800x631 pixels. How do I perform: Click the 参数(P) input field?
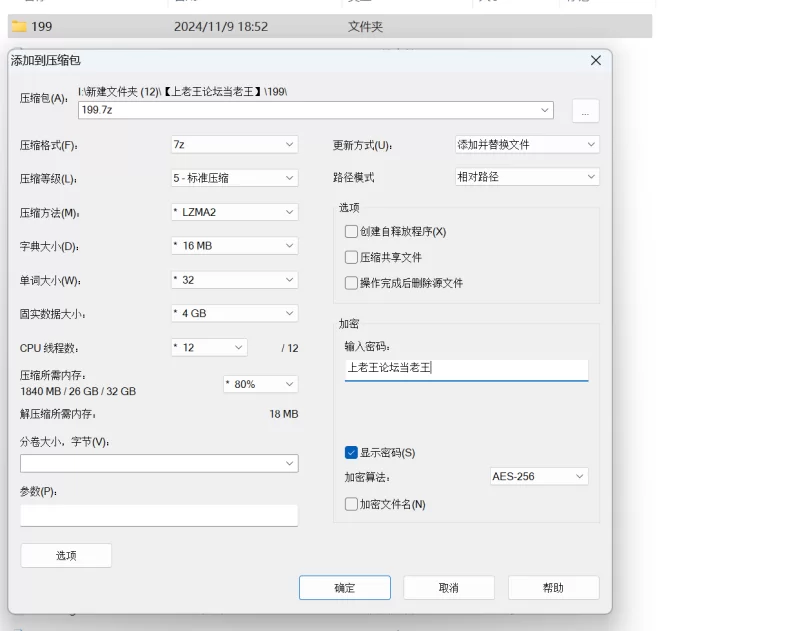pos(159,515)
